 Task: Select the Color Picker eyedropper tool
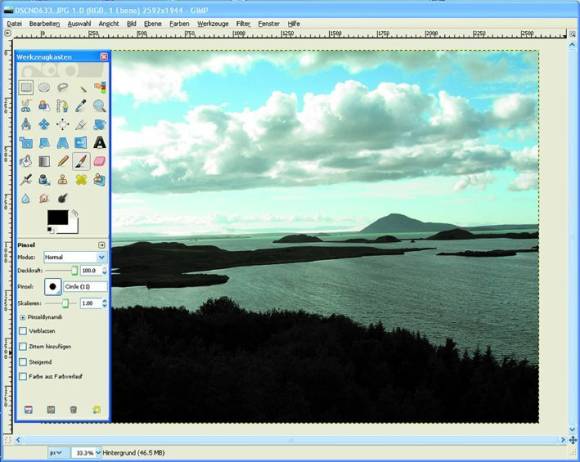point(81,106)
